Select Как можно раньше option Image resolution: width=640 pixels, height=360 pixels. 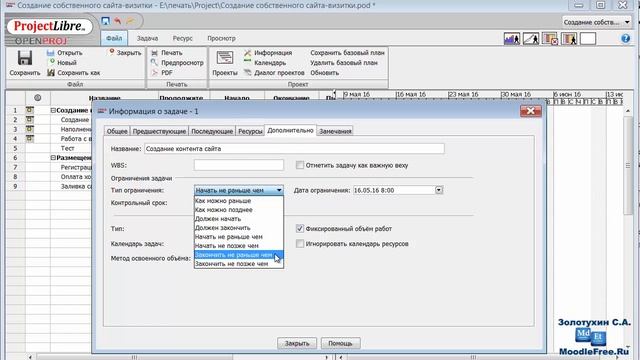(239, 201)
